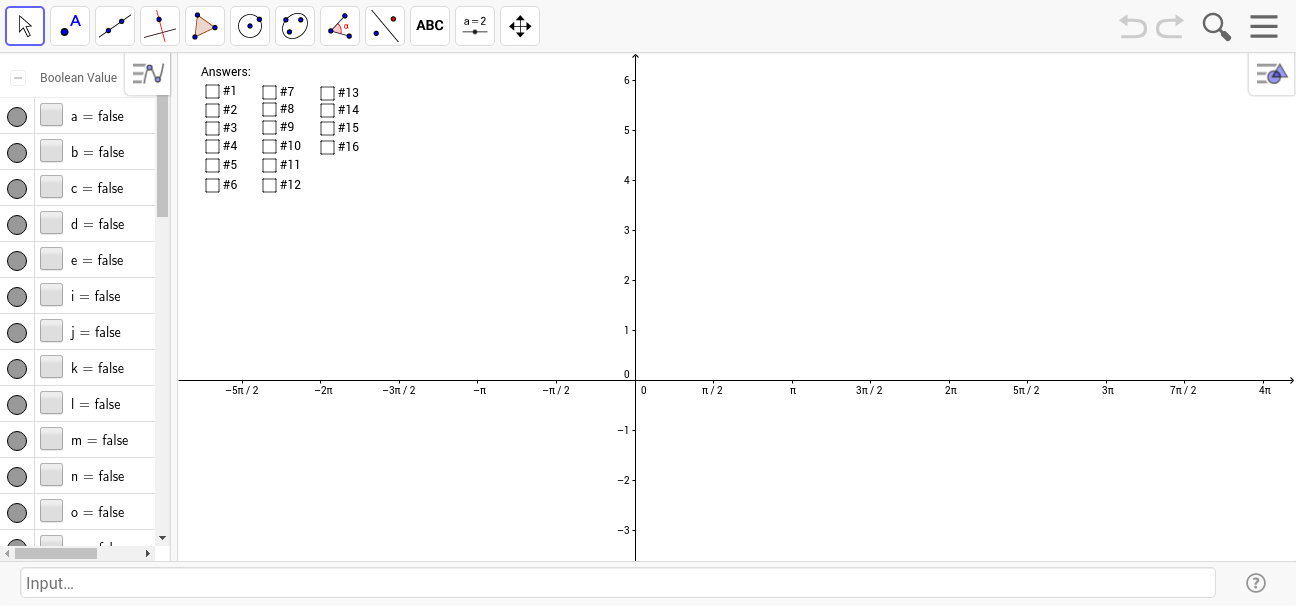Select the Perpendicular Line tool
Screen dimensions: 1296x606
160,26
